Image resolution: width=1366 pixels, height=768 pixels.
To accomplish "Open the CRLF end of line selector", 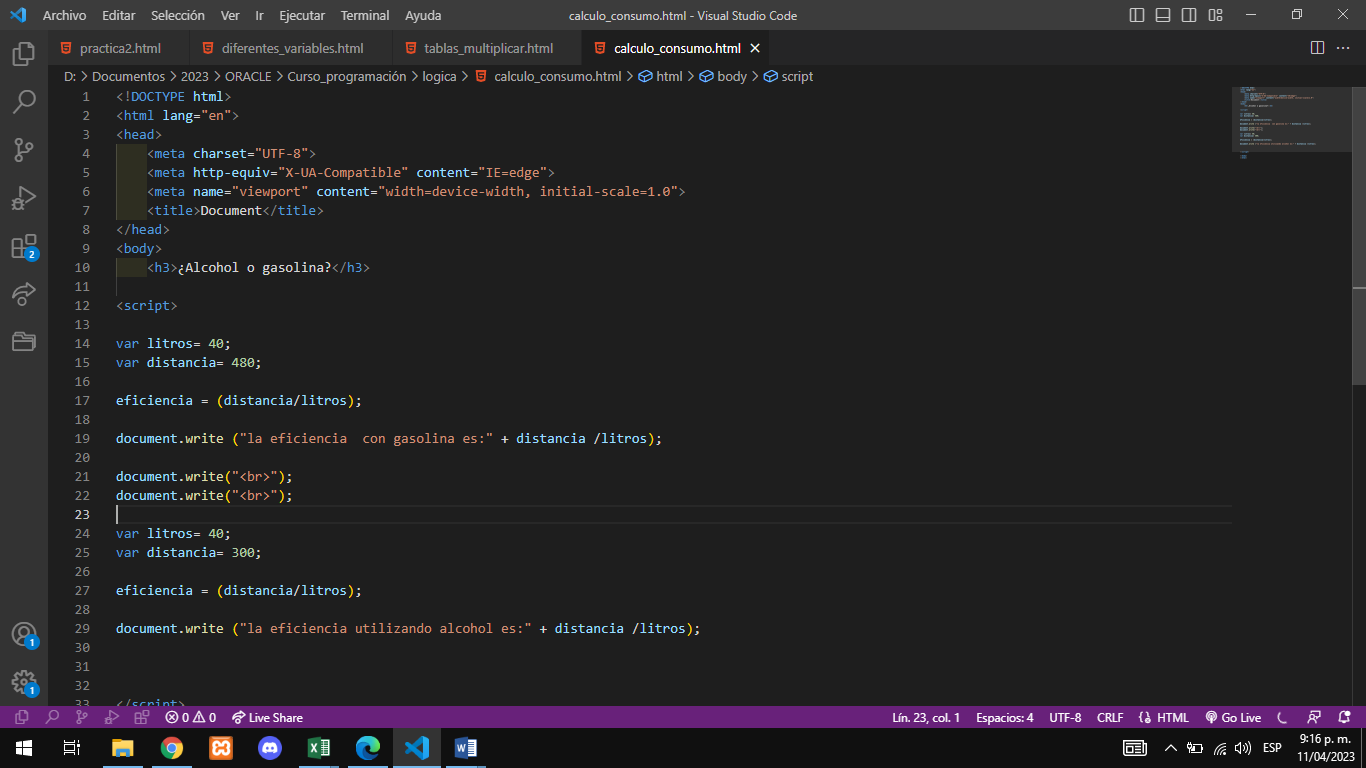I will (1110, 717).
